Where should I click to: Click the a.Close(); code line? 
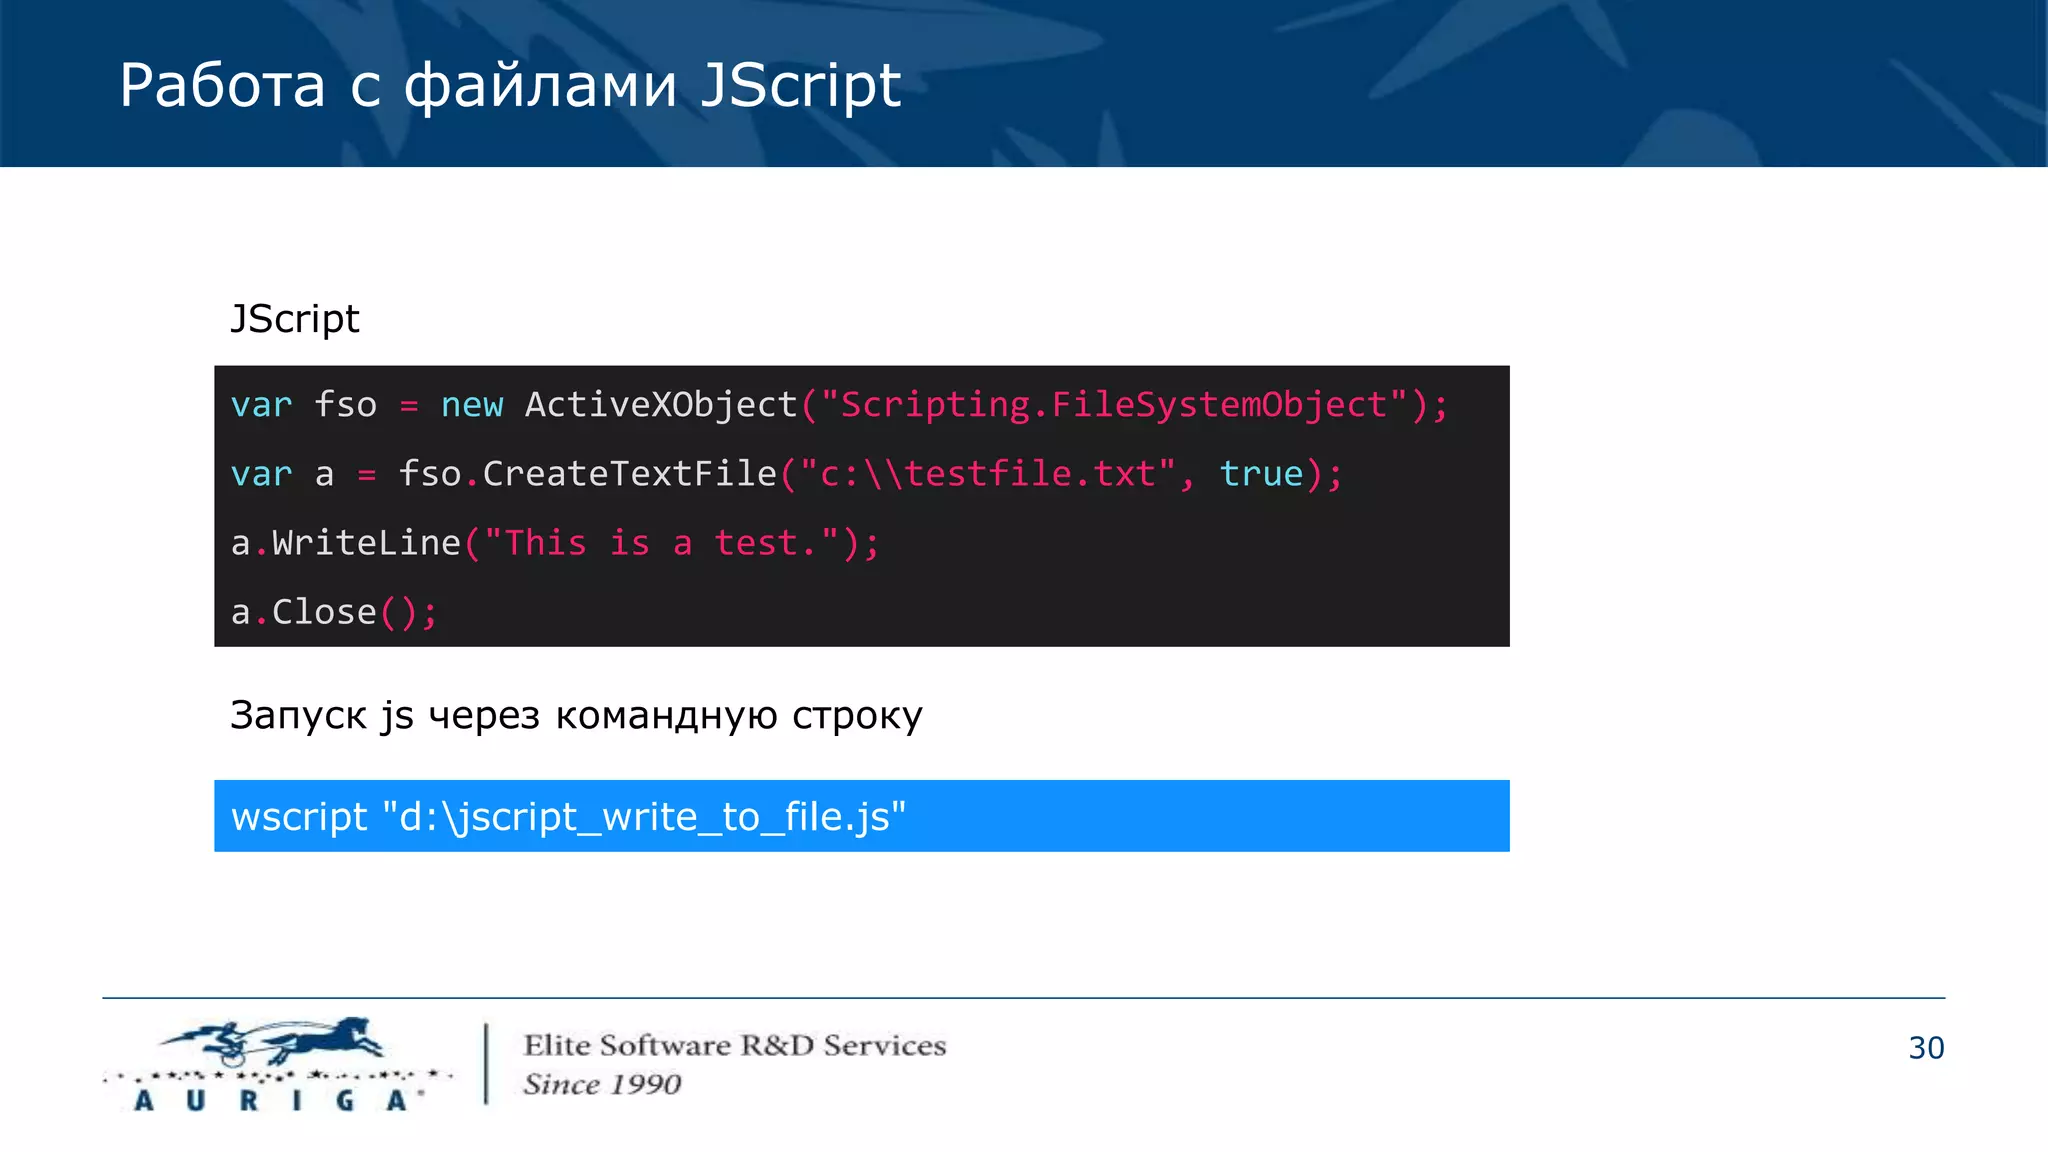coord(334,612)
